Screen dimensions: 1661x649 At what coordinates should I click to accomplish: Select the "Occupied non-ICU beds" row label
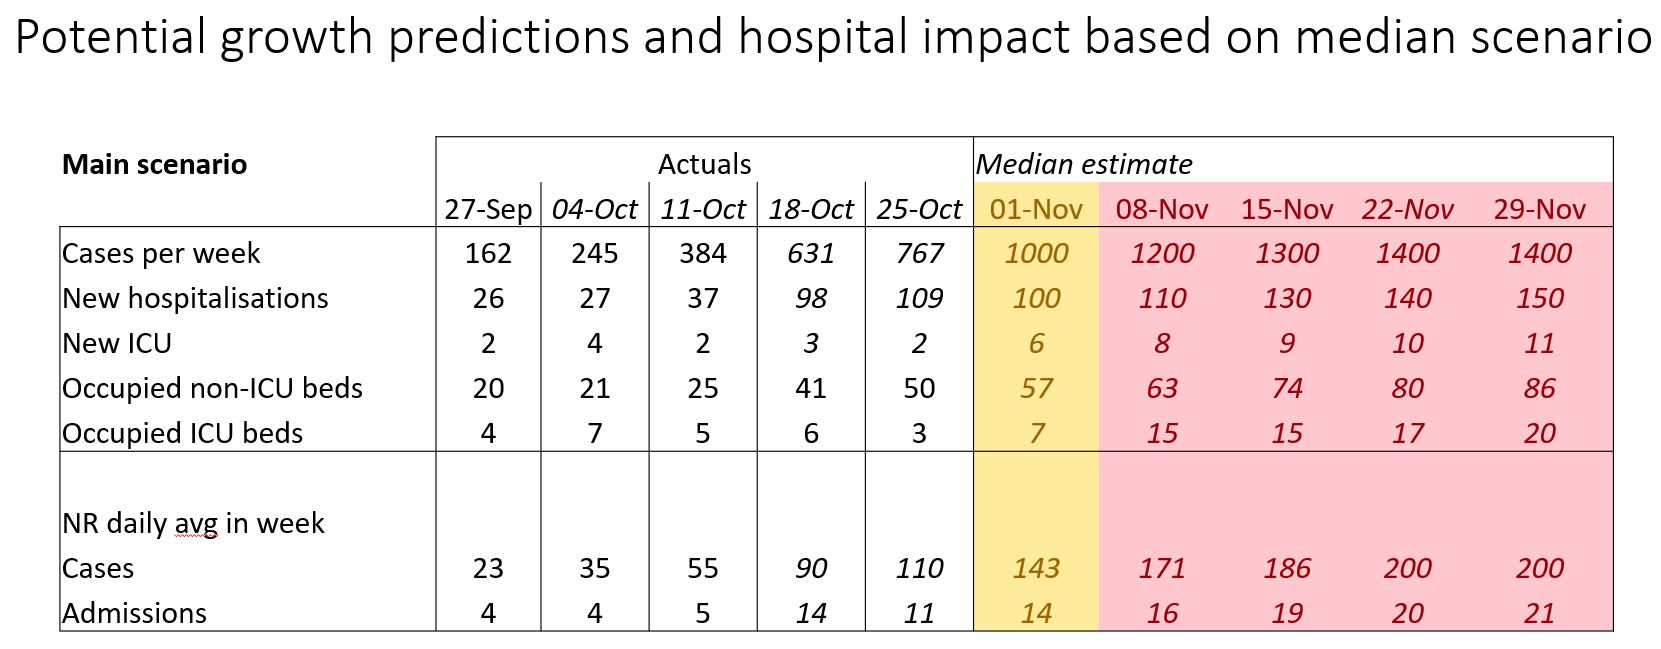[212, 388]
